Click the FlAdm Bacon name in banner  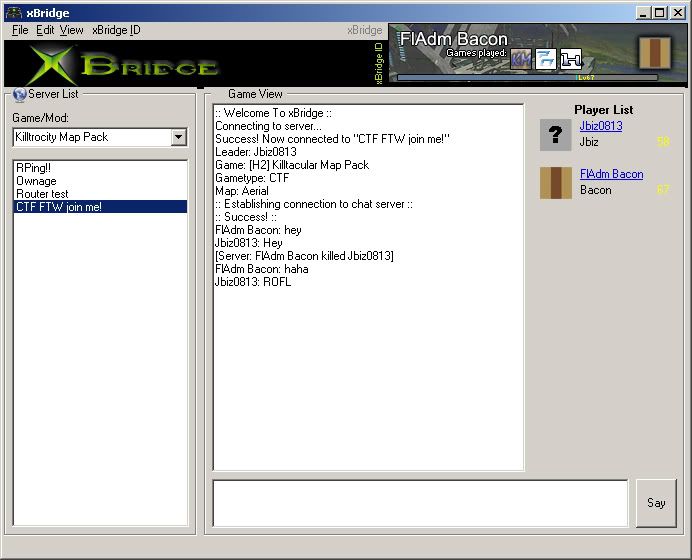[453, 39]
